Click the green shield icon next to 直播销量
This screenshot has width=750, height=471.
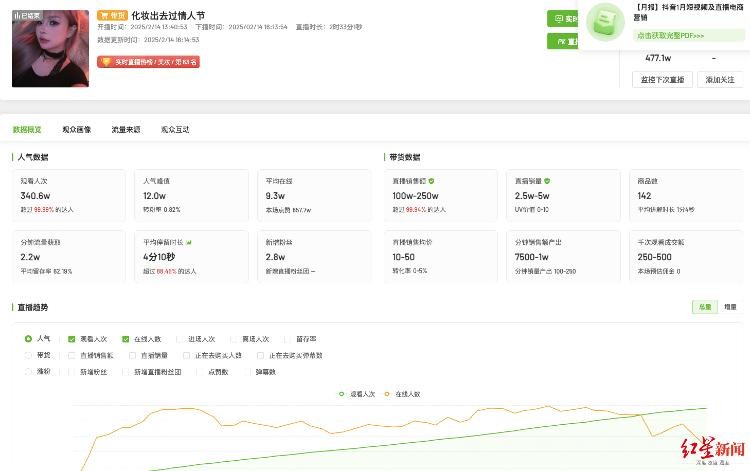coord(547,181)
